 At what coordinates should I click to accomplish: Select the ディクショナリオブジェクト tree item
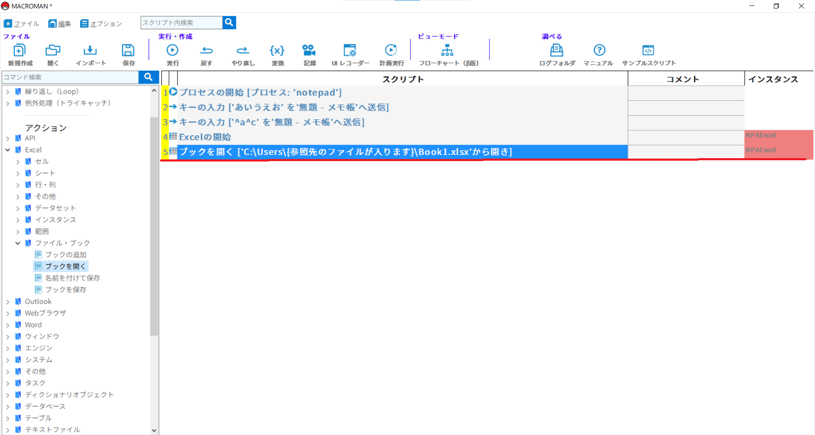pyautogui.click(x=69, y=394)
